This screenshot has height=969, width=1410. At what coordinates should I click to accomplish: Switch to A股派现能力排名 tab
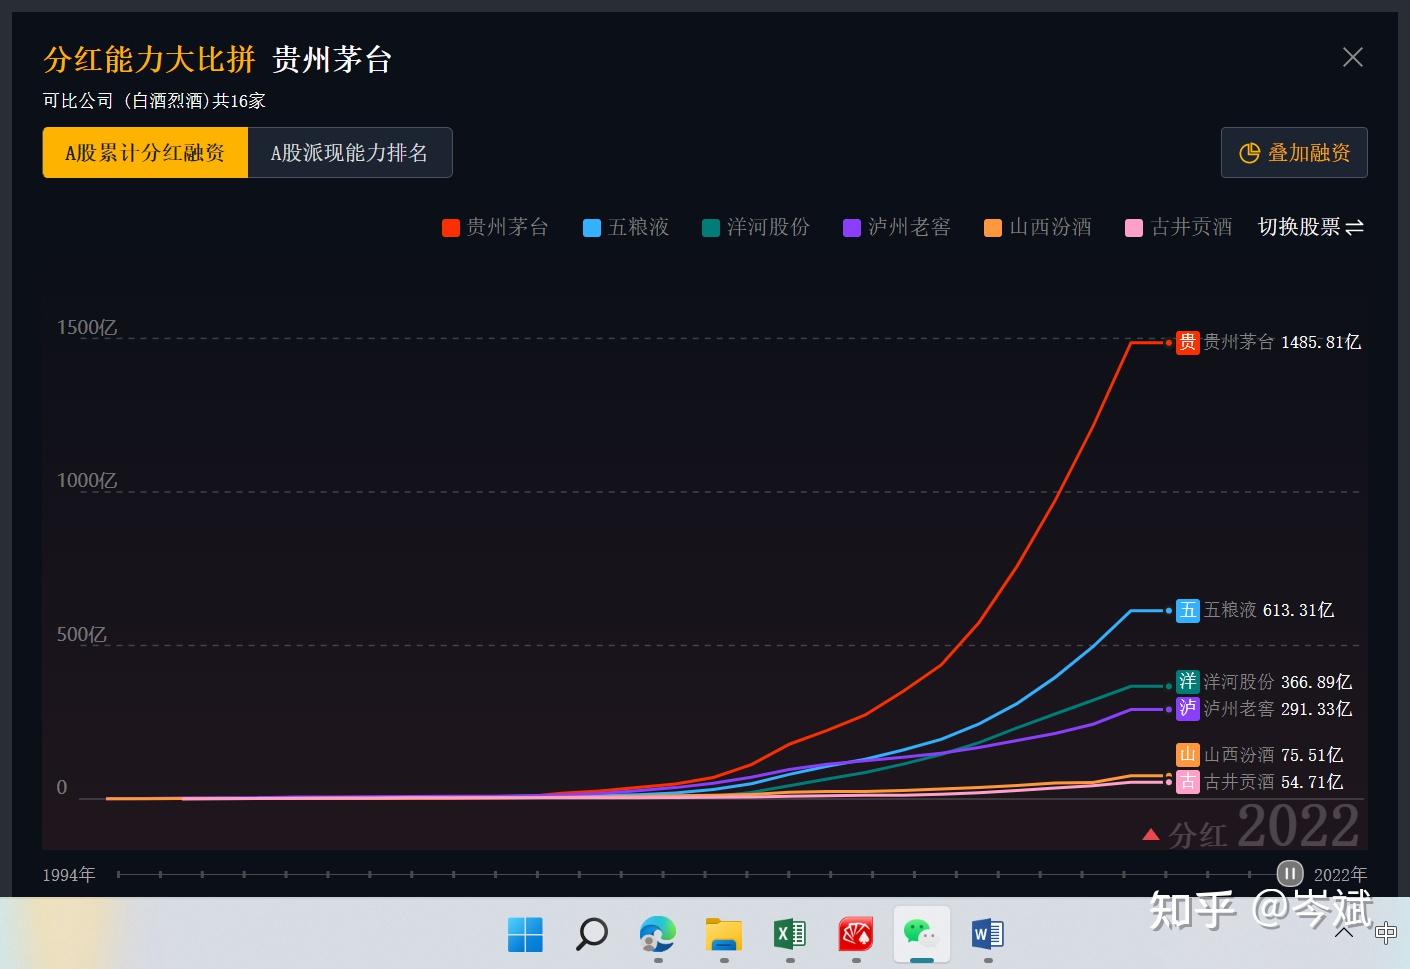pyautogui.click(x=350, y=153)
